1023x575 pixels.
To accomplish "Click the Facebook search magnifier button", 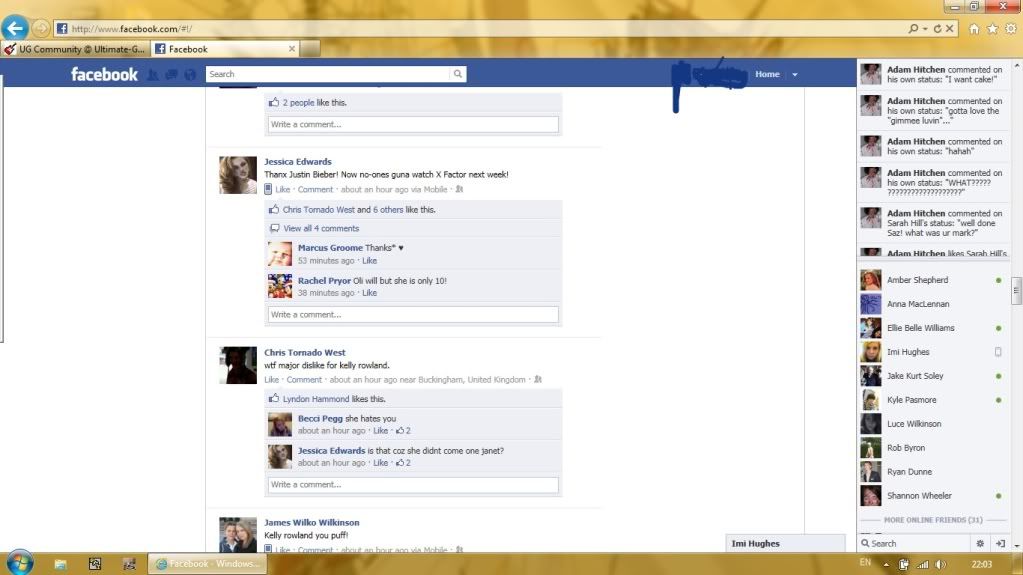I will (x=458, y=74).
